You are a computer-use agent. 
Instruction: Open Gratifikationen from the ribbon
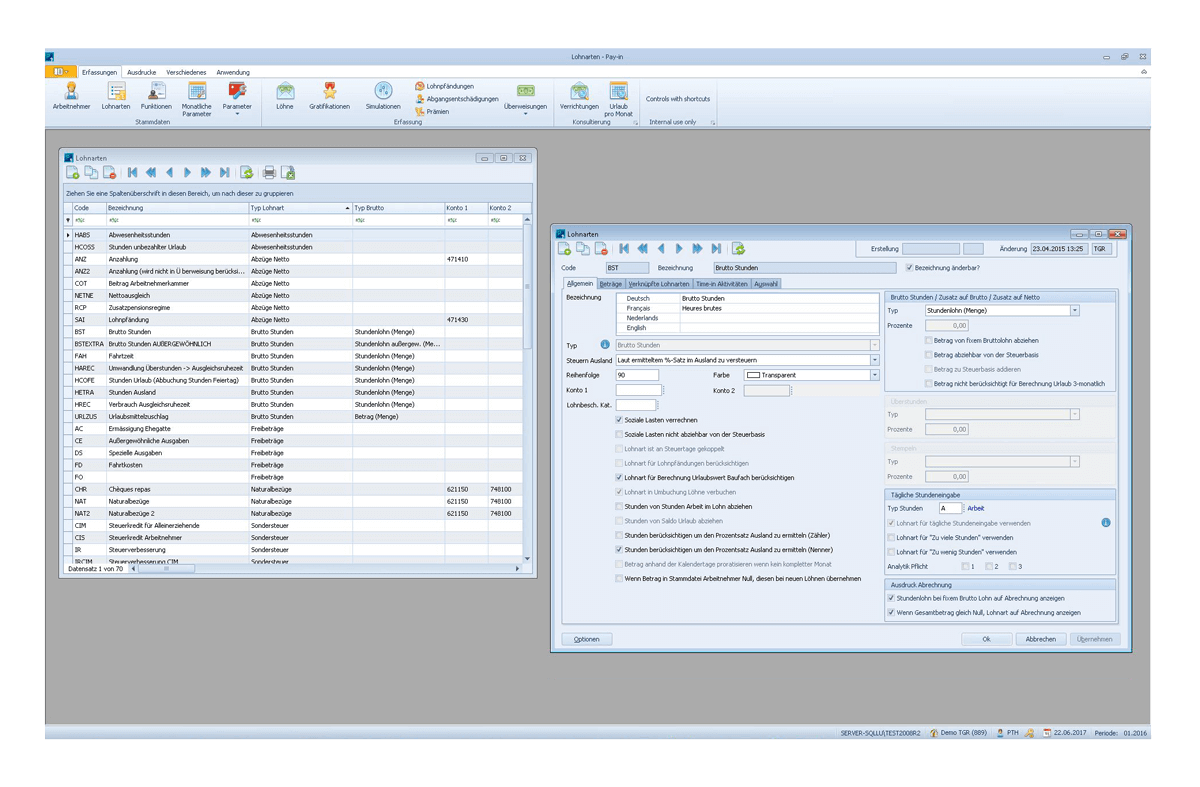click(329, 96)
